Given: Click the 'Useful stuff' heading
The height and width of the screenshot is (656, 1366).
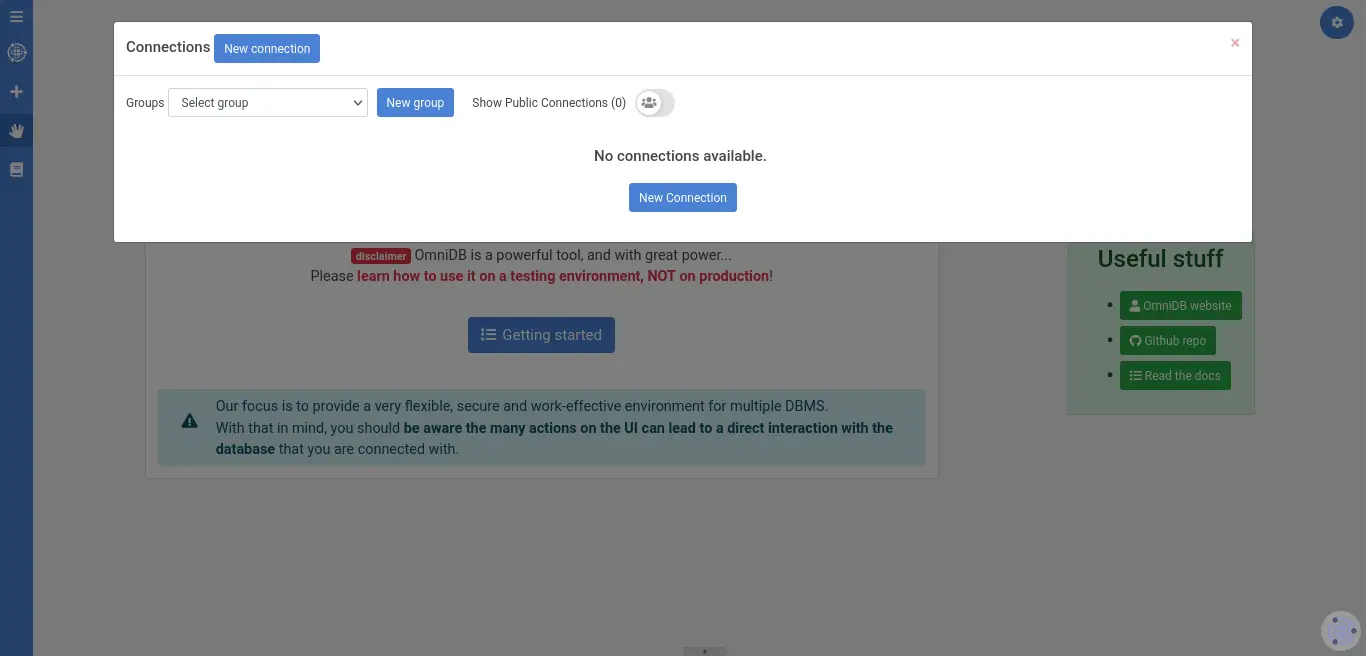Looking at the screenshot, I should point(1160,259).
